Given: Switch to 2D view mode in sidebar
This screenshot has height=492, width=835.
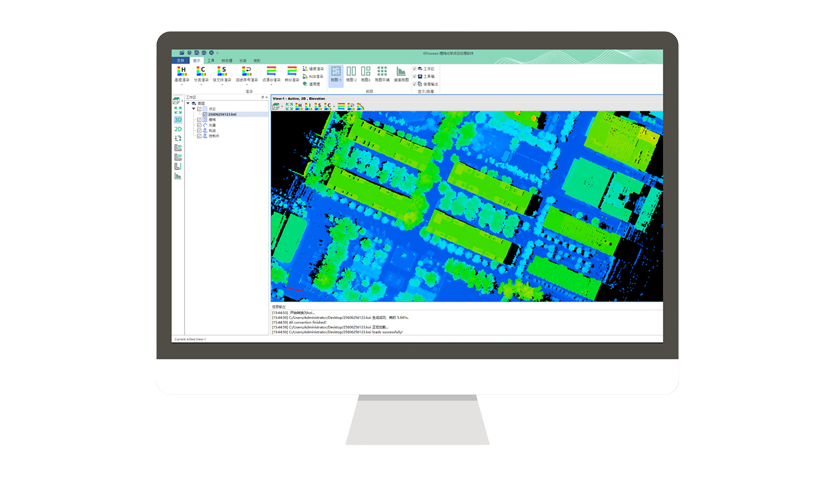Looking at the screenshot, I should pos(178,129).
